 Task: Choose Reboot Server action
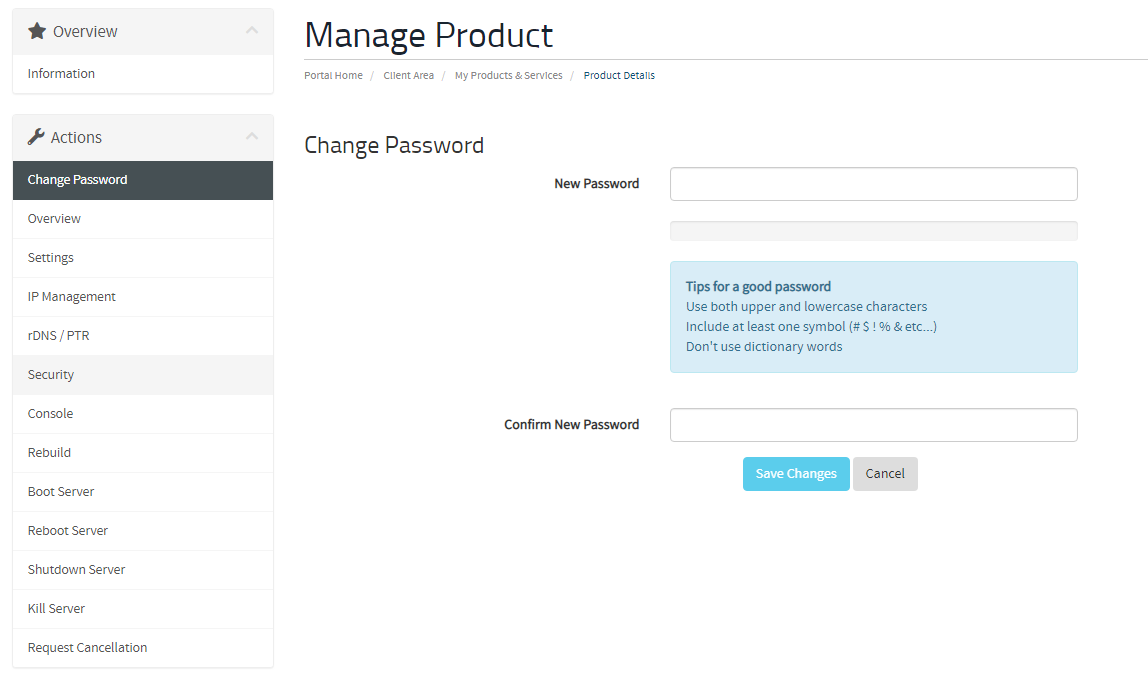[x=143, y=531]
